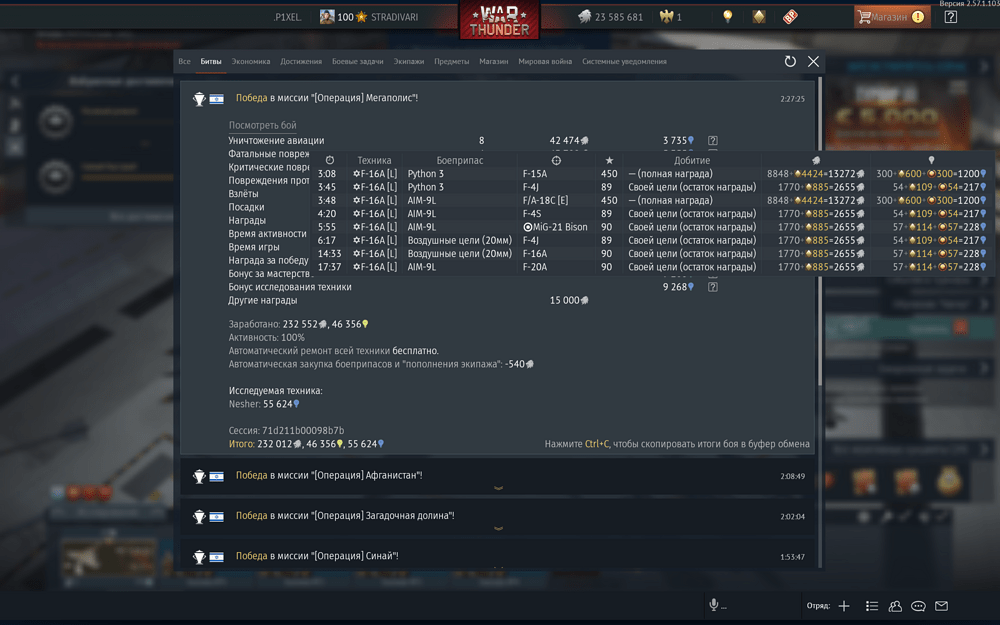Click the light bulb icon in top bar

tap(728, 17)
